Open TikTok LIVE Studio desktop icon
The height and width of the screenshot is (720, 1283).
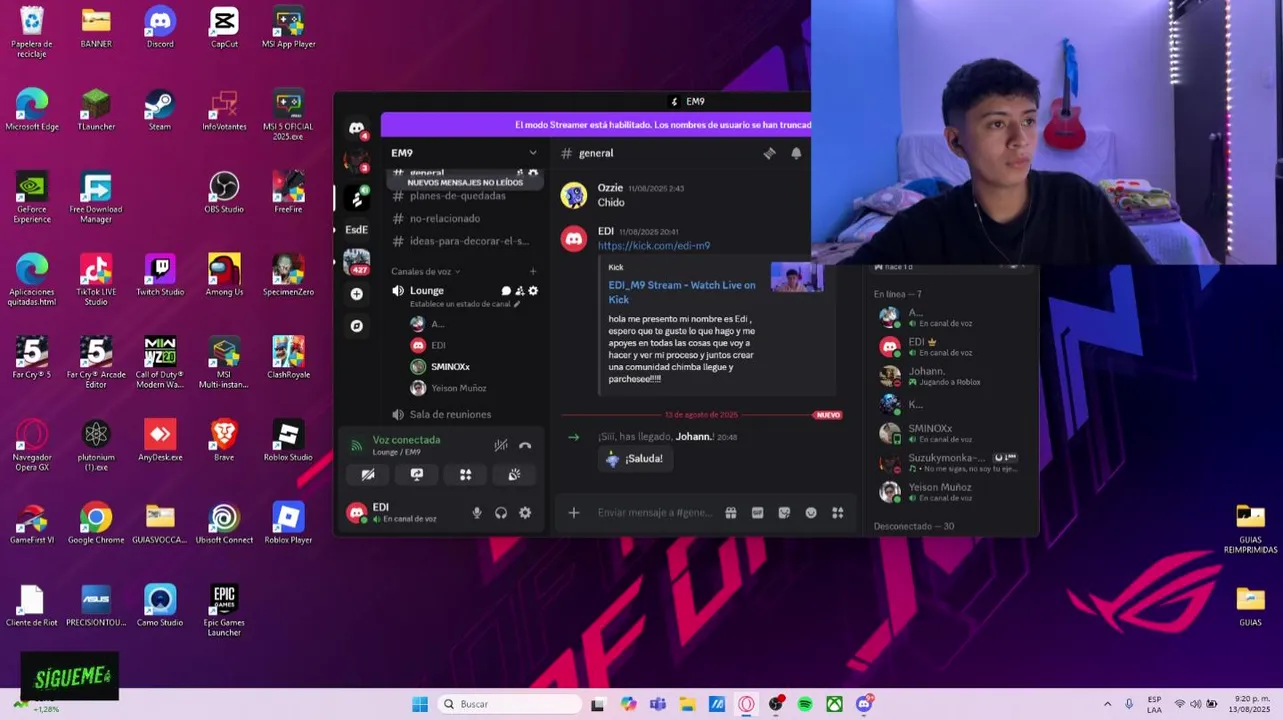pos(96,280)
